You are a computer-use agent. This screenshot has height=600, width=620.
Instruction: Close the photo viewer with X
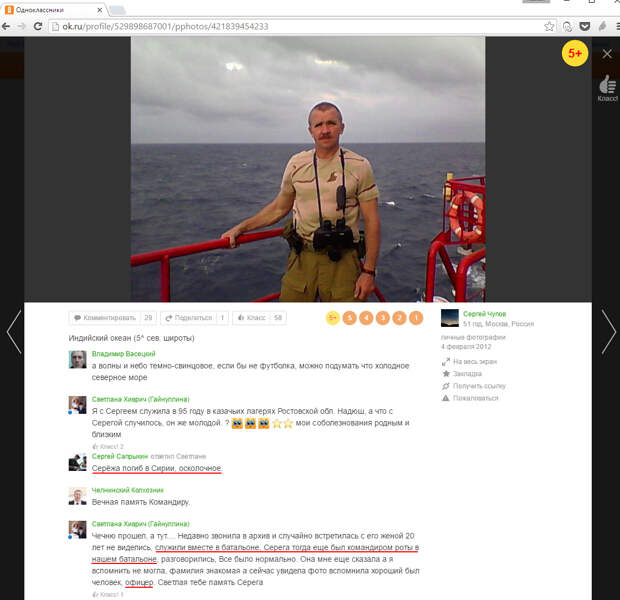pos(607,54)
